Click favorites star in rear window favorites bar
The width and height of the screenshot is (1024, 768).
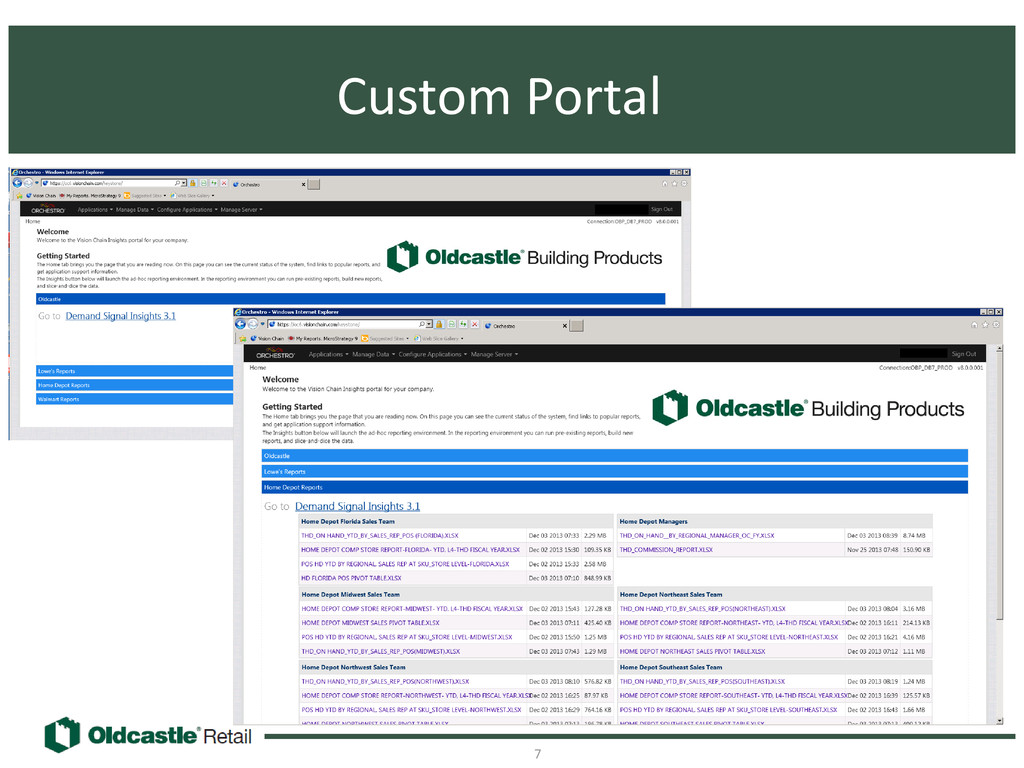point(20,195)
